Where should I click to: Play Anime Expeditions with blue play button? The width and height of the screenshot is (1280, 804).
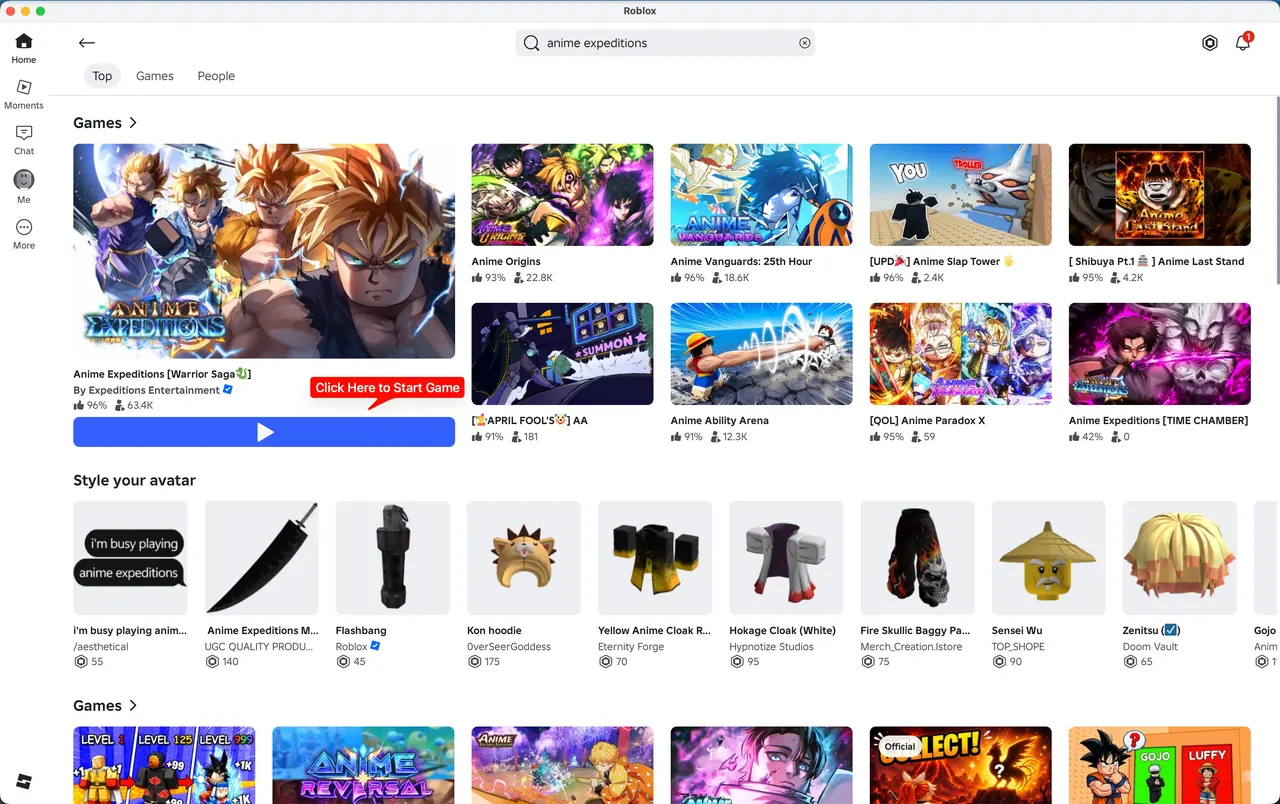tap(264, 432)
